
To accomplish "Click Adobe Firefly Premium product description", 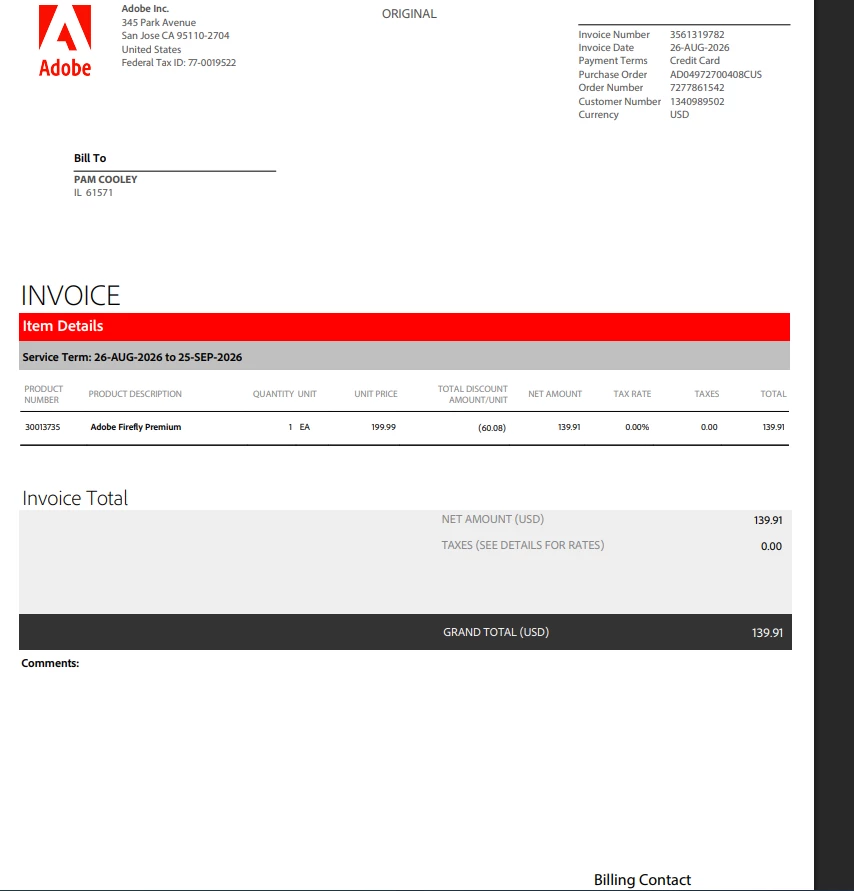I will [x=136, y=427].
